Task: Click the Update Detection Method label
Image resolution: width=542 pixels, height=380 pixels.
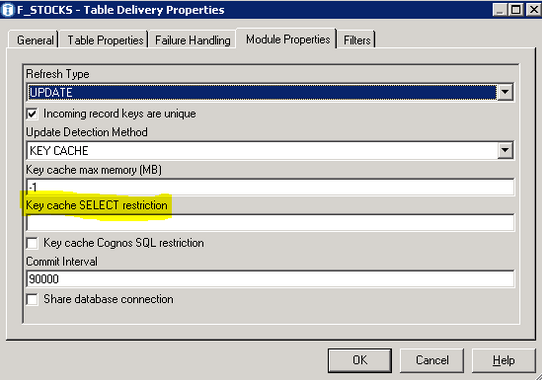Action: [87, 132]
